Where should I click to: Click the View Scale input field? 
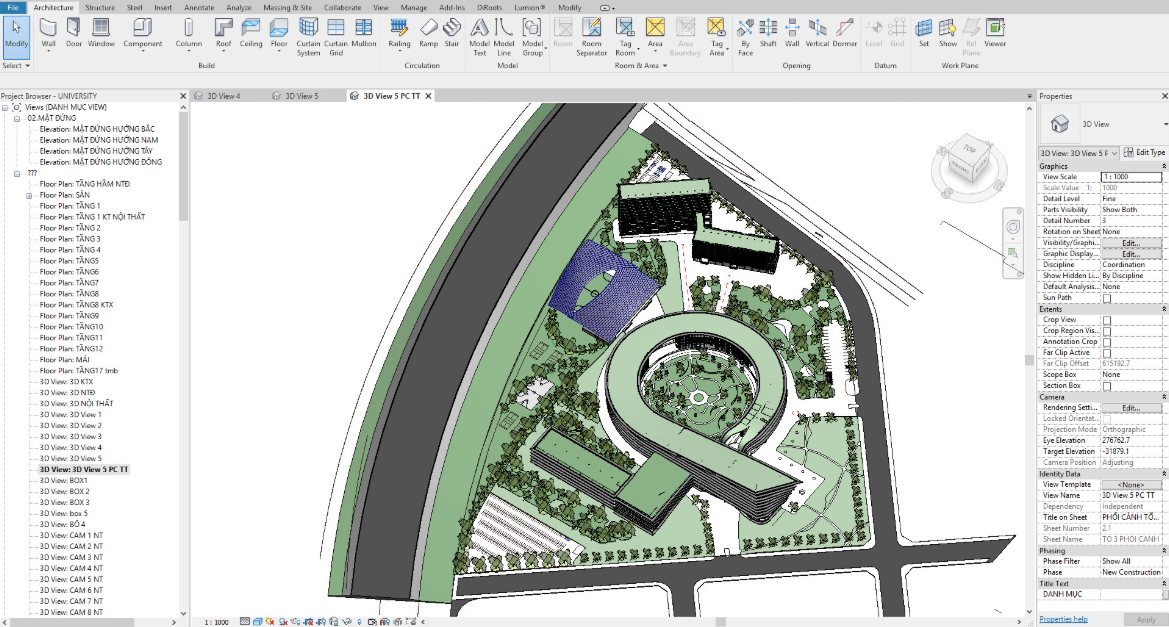[x=1131, y=177]
